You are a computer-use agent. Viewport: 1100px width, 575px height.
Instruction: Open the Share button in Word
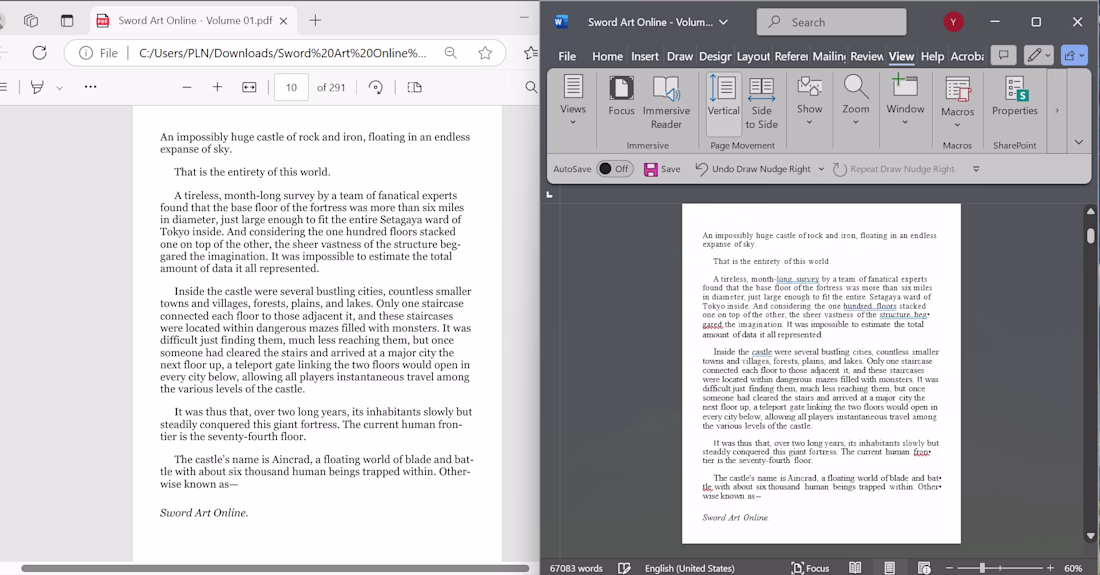point(1073,55)
